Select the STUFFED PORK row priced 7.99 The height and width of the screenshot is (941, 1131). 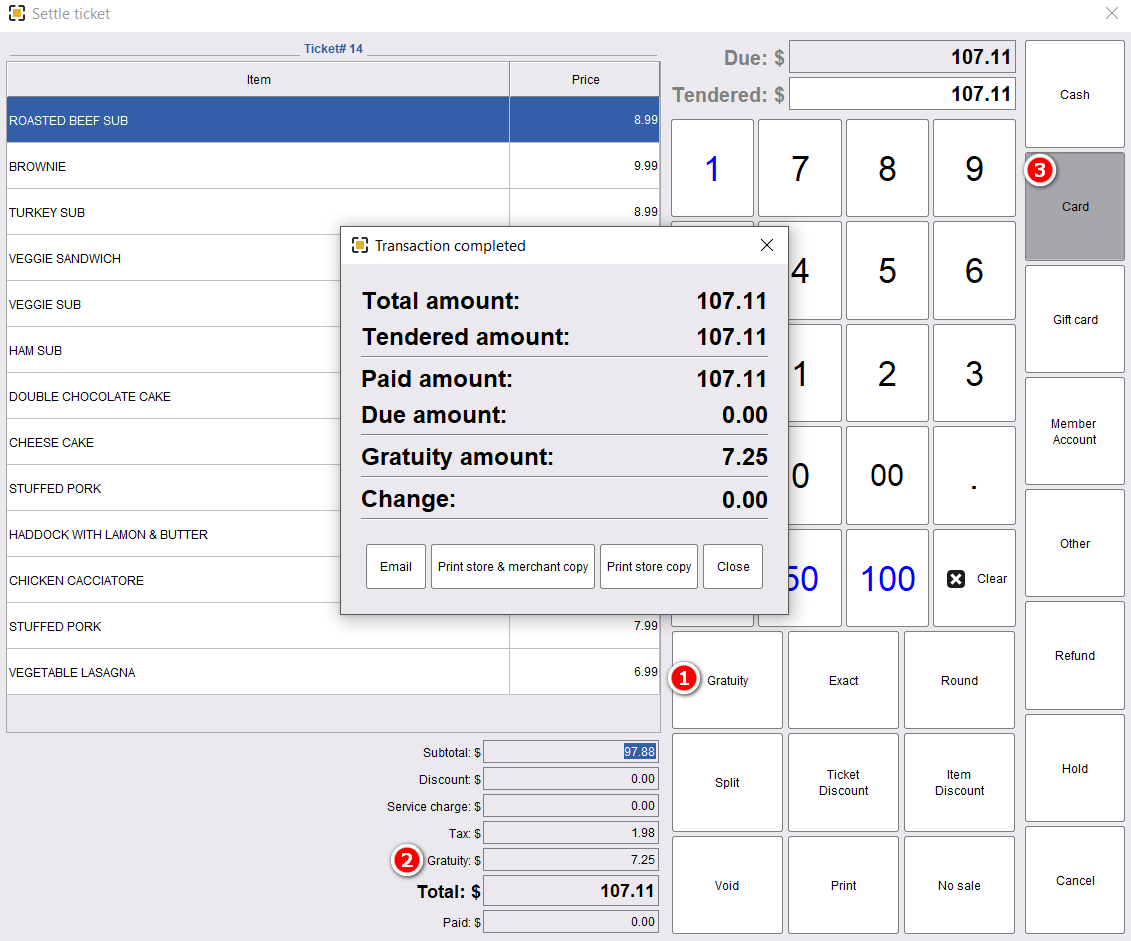coord(333,627)
